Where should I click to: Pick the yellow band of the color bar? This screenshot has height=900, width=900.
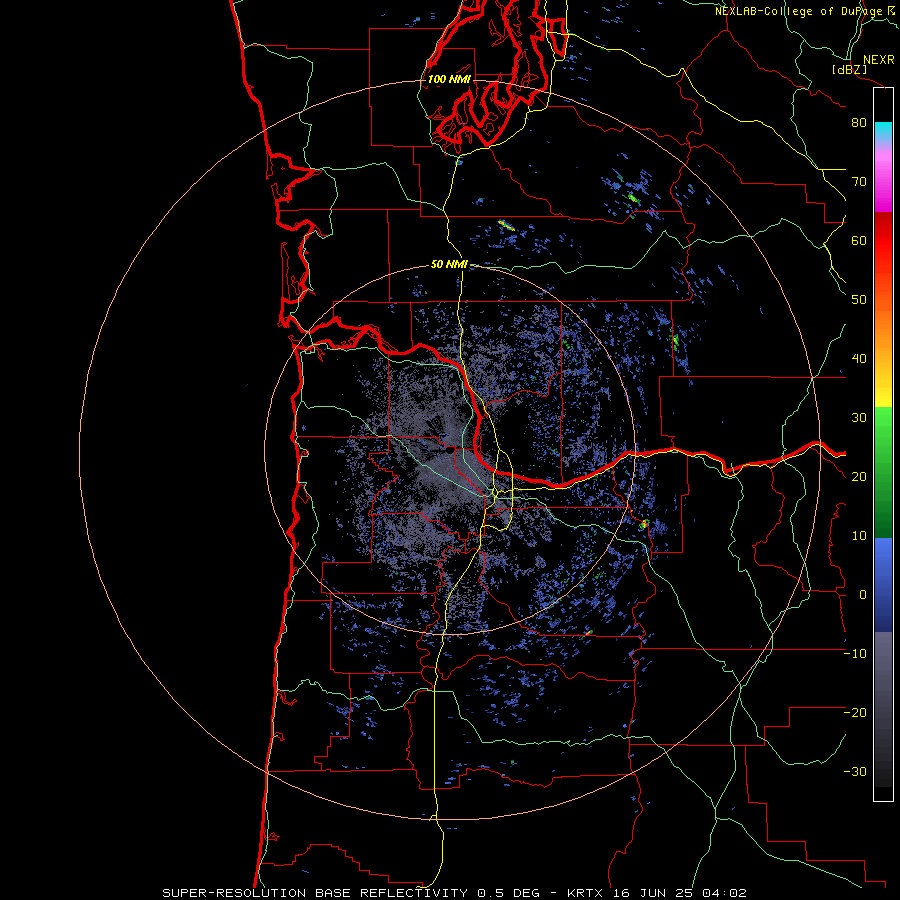(x=883, y=395)
